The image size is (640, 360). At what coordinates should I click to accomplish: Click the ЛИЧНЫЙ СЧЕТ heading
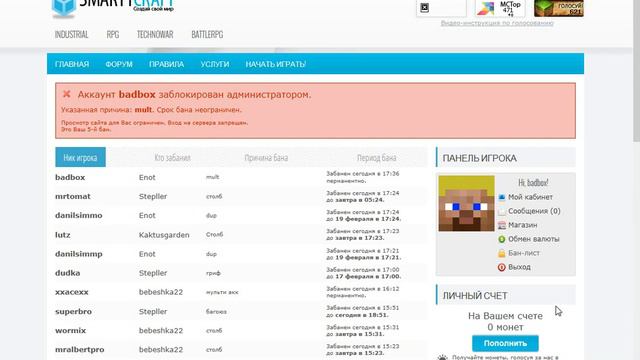click(475, 296)
